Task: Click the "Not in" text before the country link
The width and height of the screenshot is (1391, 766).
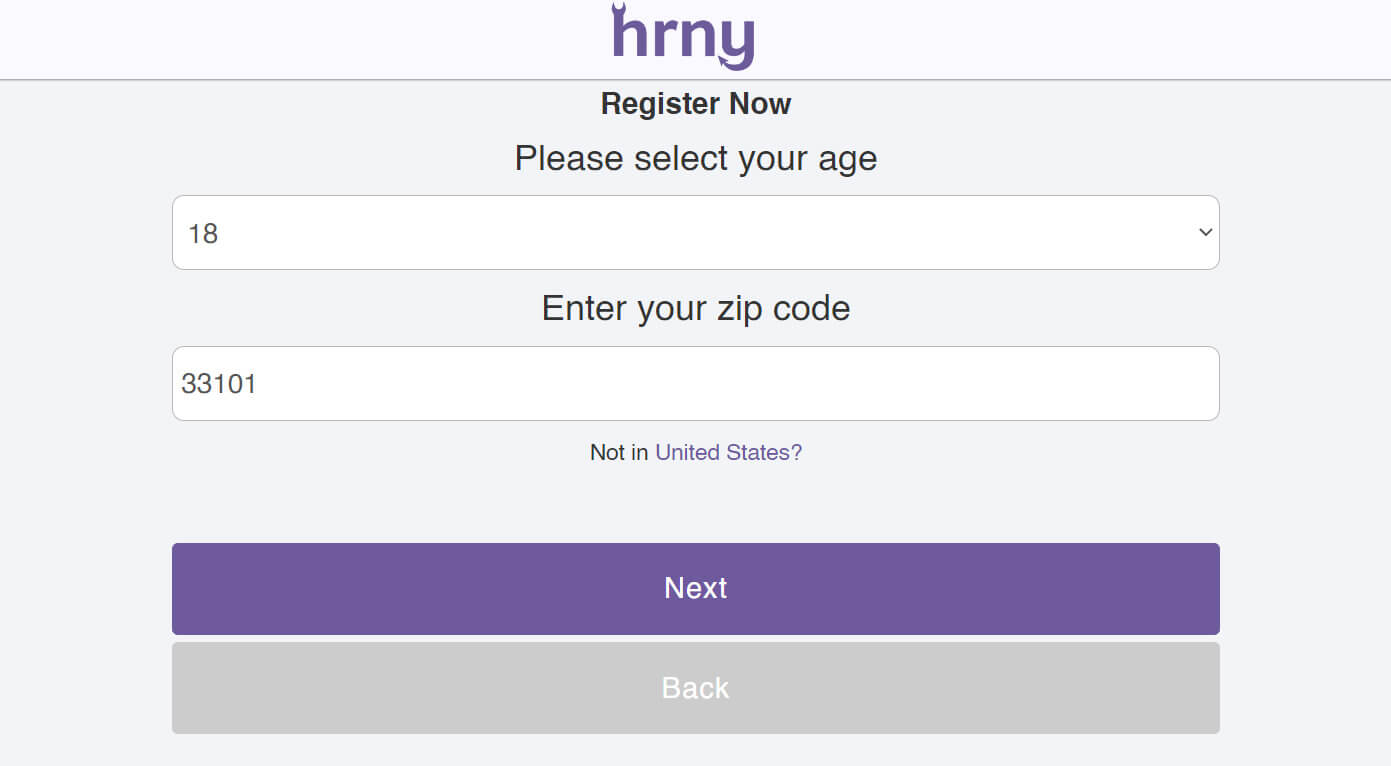Action: coord(619,453)
